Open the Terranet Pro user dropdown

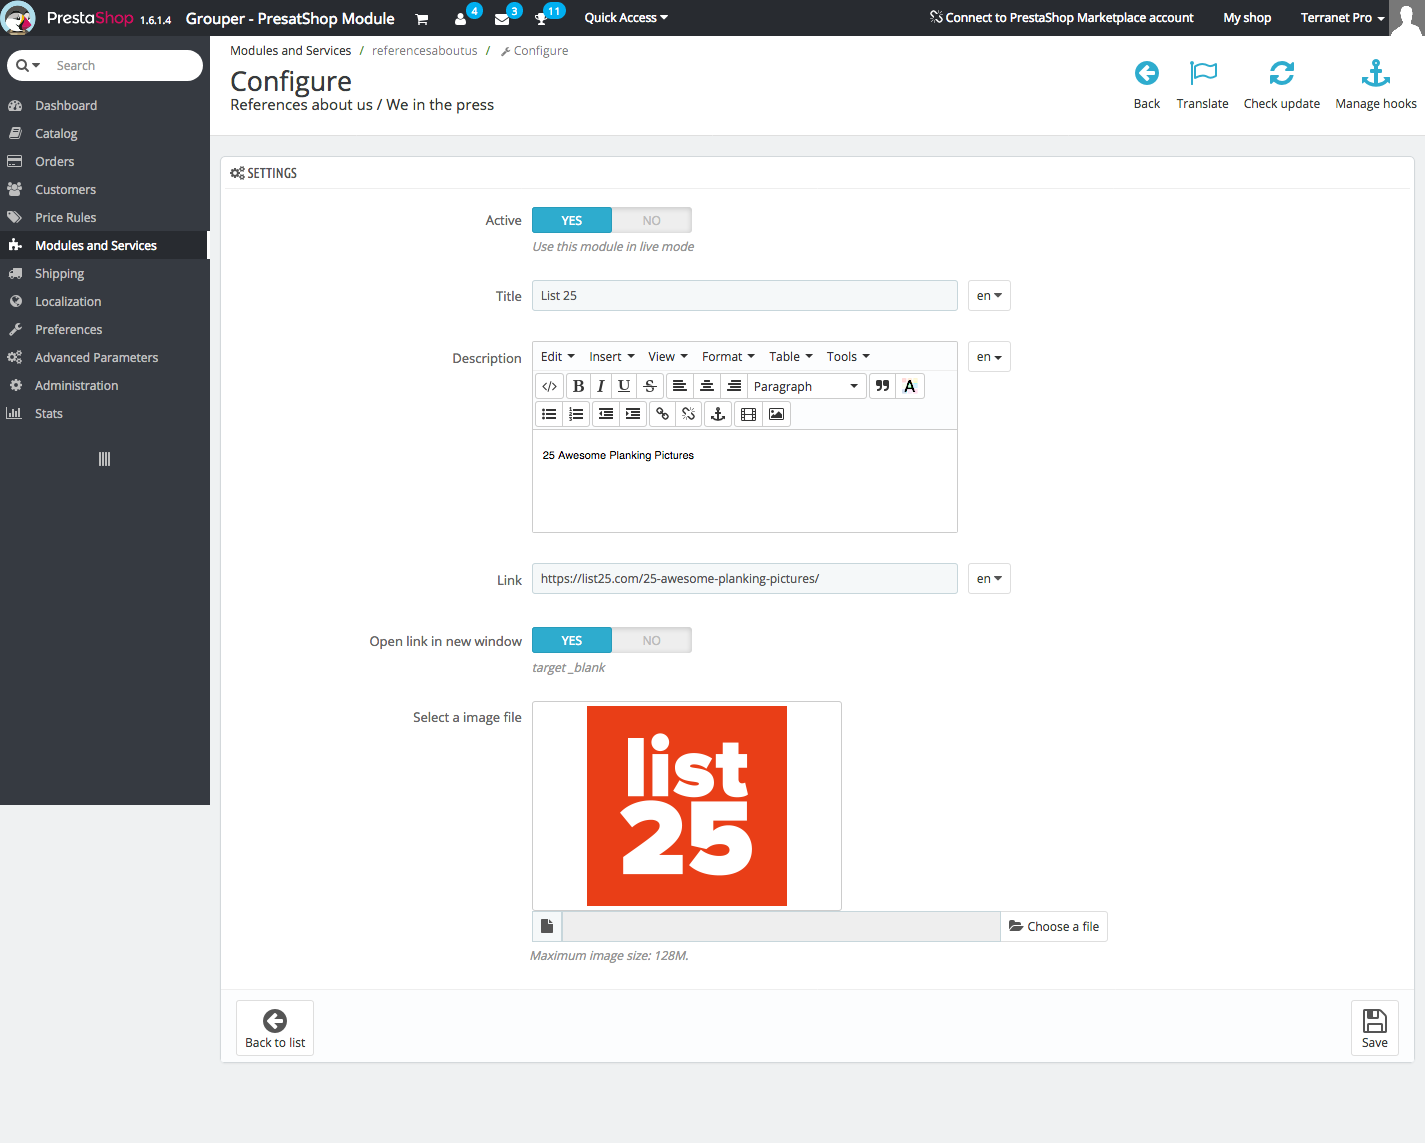(1343, 18)
